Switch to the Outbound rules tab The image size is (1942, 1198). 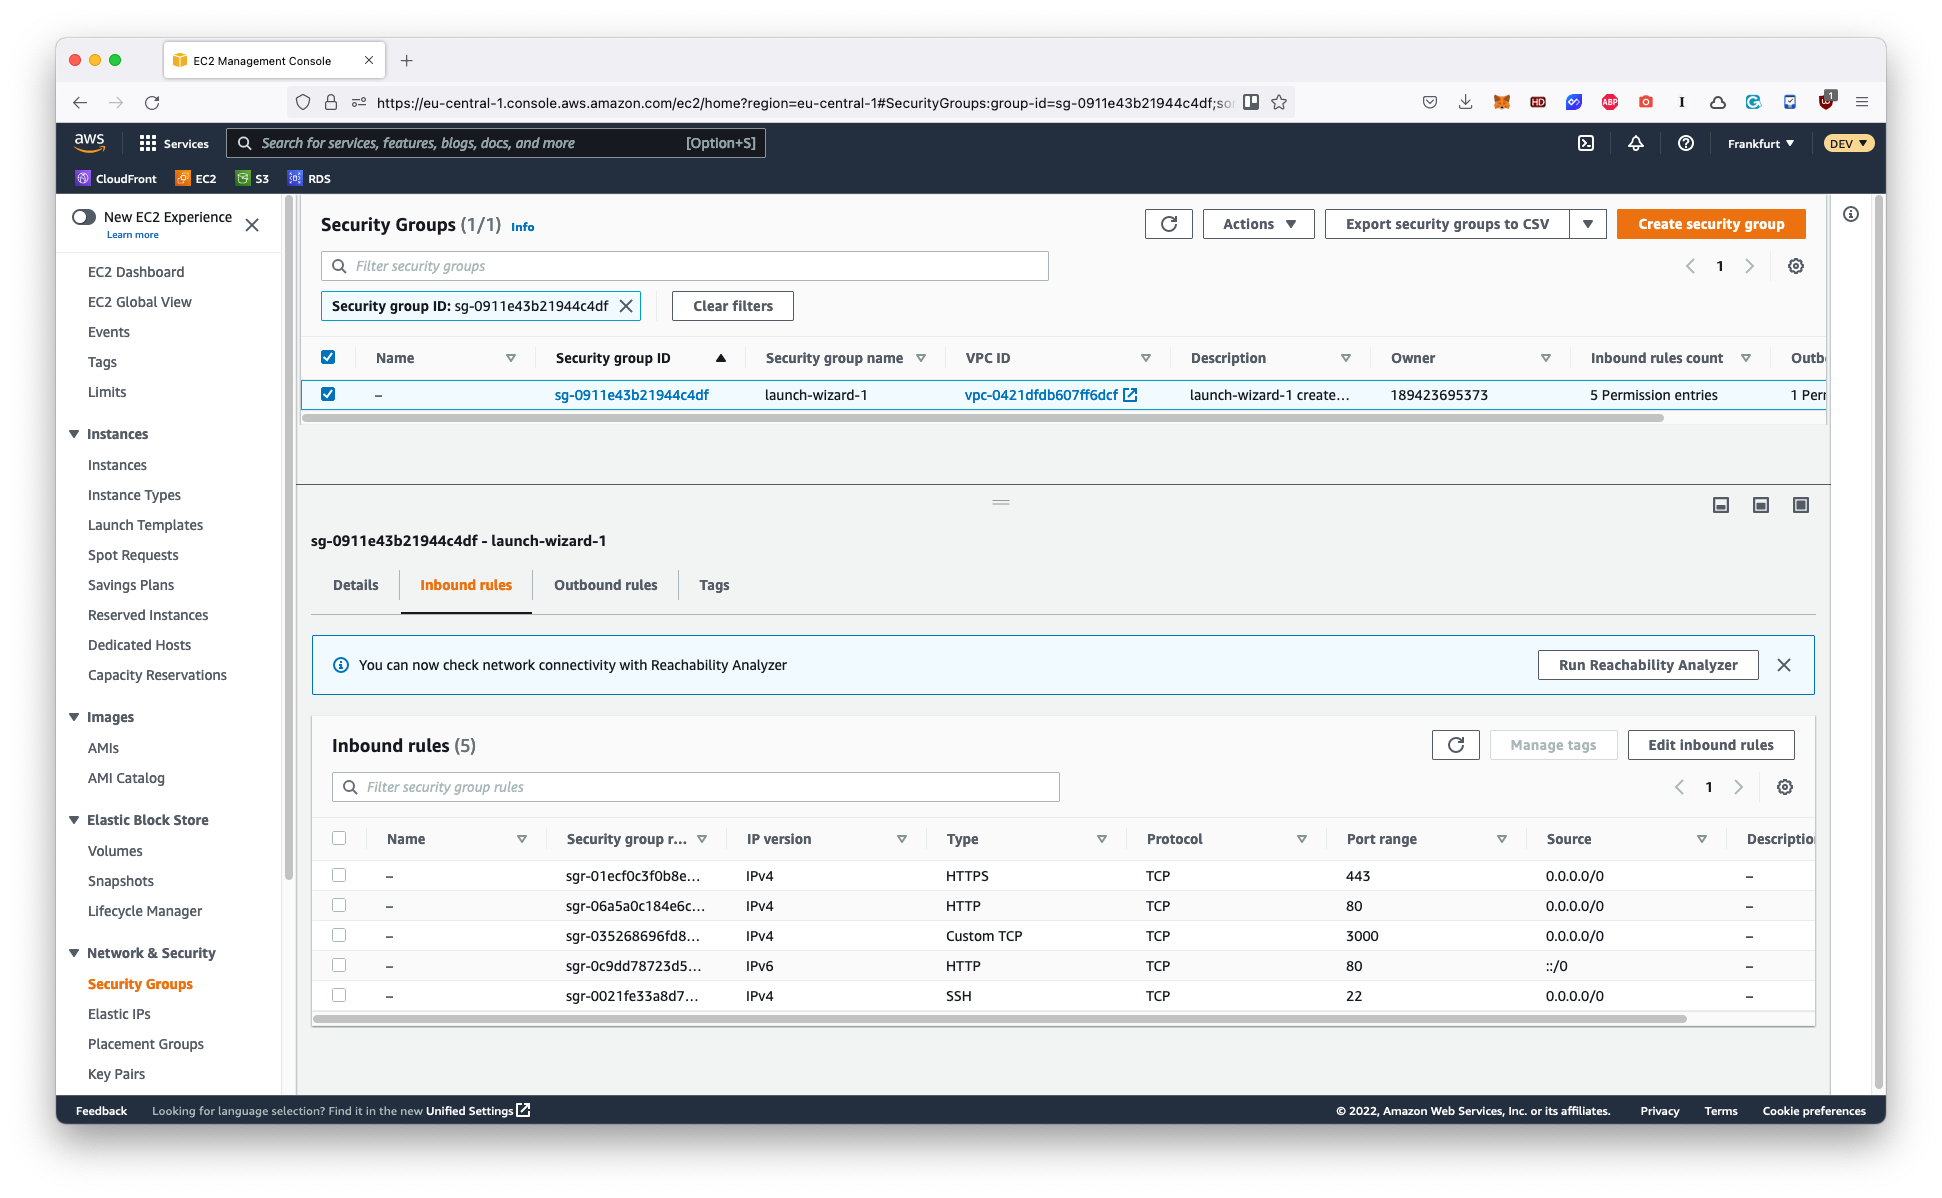point(606,584)
